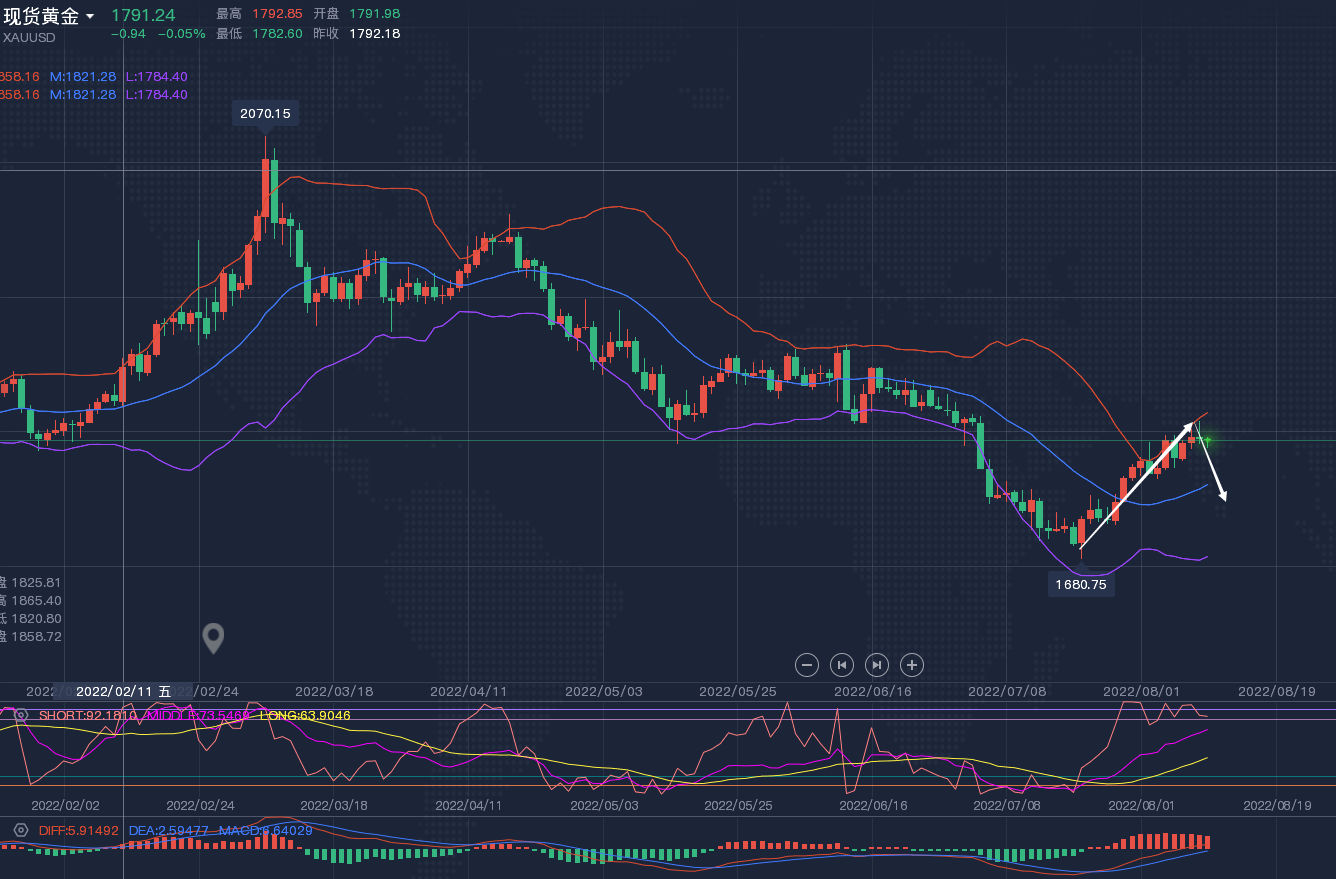The image size is (1336, 879).
Task: Click the XAUUSD ticker code
Action: 29,37
